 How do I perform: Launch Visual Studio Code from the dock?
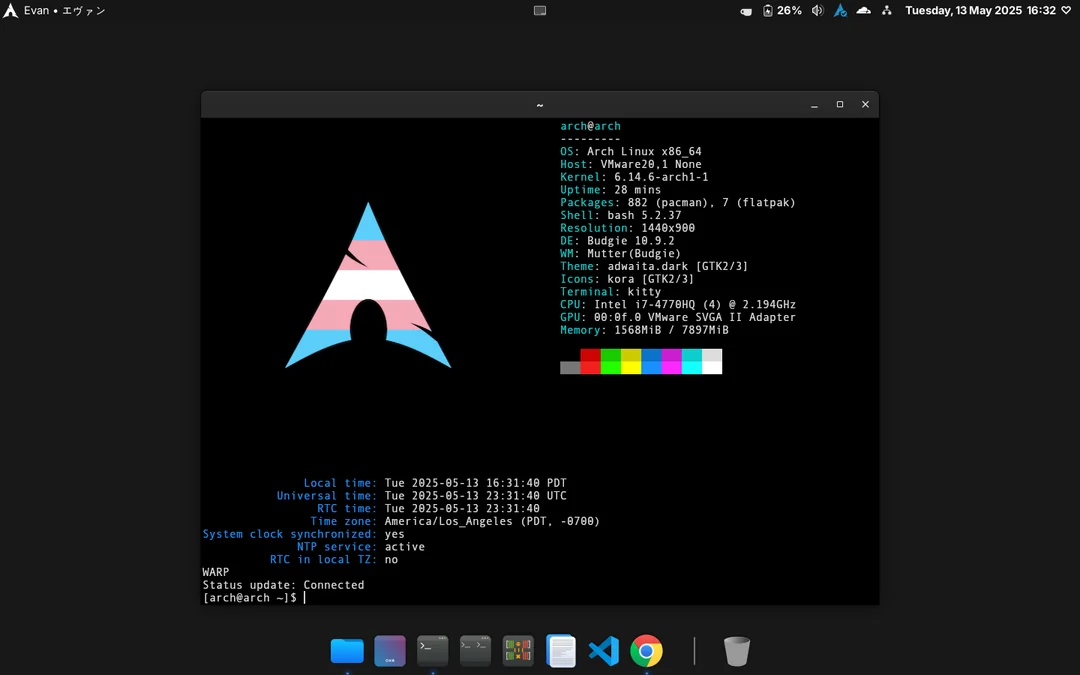604,651
